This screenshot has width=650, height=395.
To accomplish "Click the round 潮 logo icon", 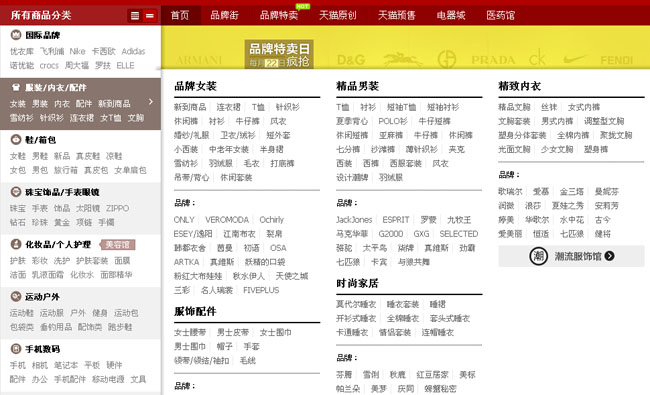I will (538, 256).
